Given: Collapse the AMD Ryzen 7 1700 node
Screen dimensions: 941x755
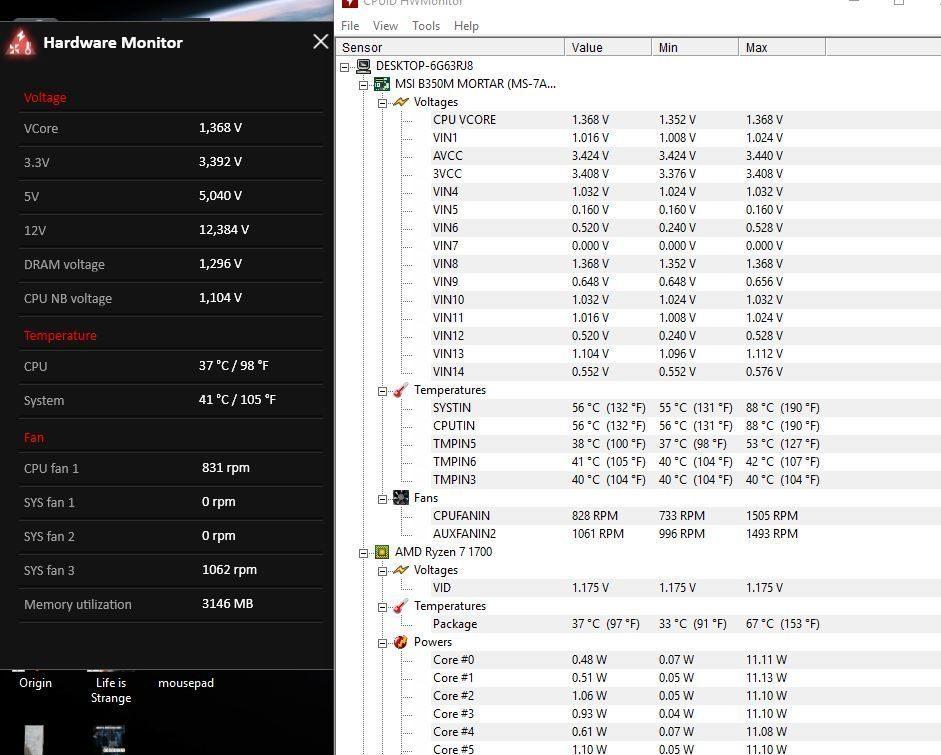Looking at the screenshot, I should (364, 552).
